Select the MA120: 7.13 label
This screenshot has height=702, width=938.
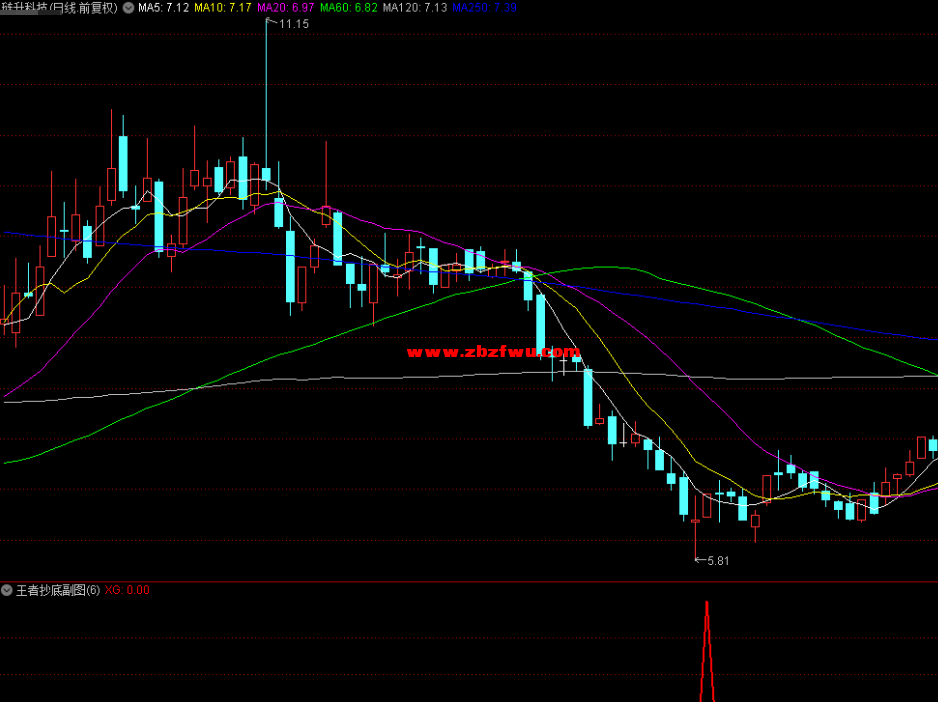coord(415,7)
